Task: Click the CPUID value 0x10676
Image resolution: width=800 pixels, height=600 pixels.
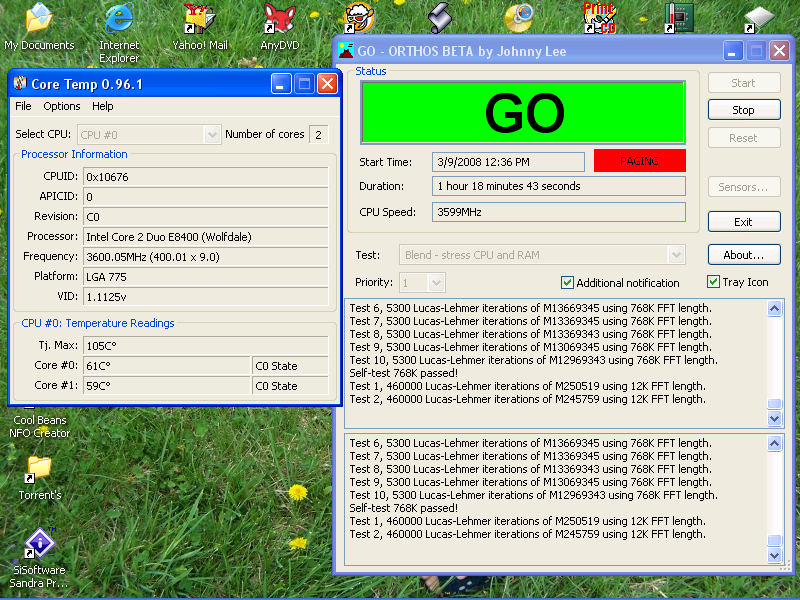Action: point(206,177)
